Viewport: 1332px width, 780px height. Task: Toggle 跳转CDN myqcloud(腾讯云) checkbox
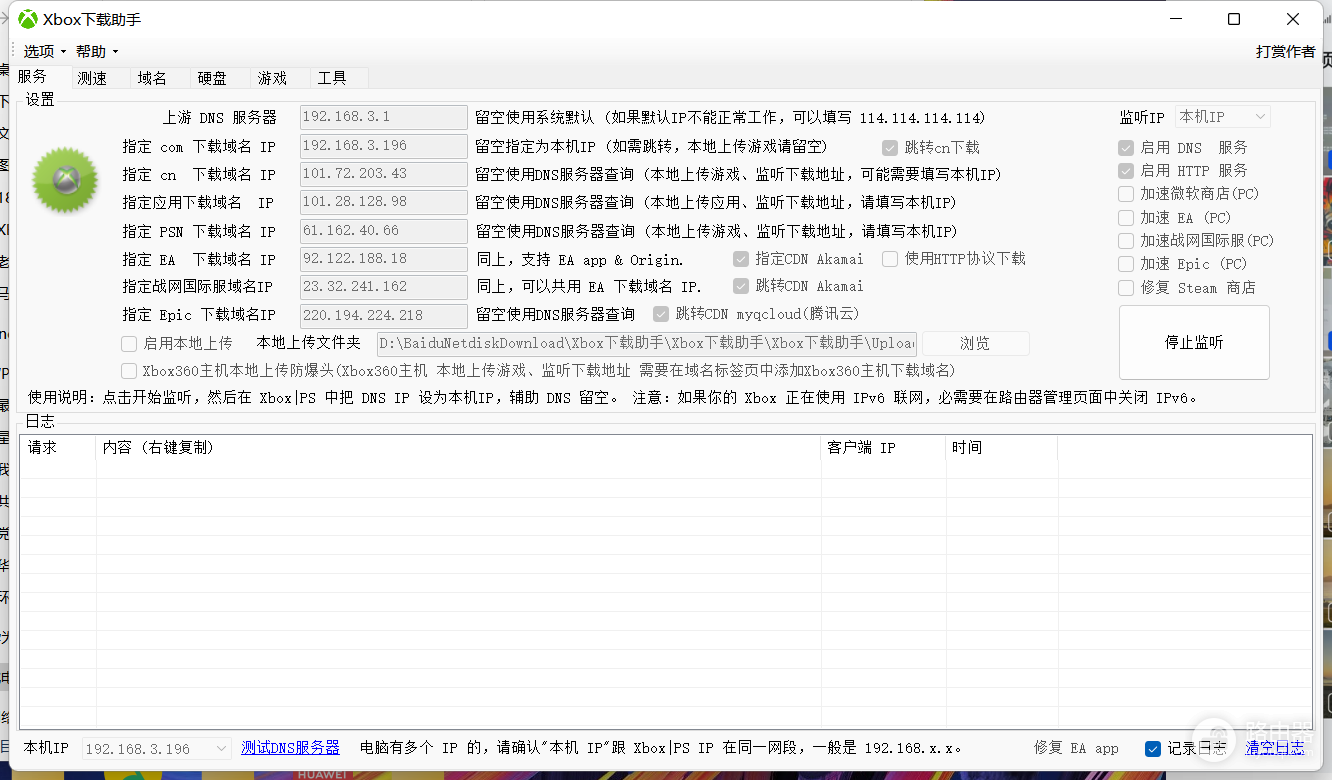[660, 314]
